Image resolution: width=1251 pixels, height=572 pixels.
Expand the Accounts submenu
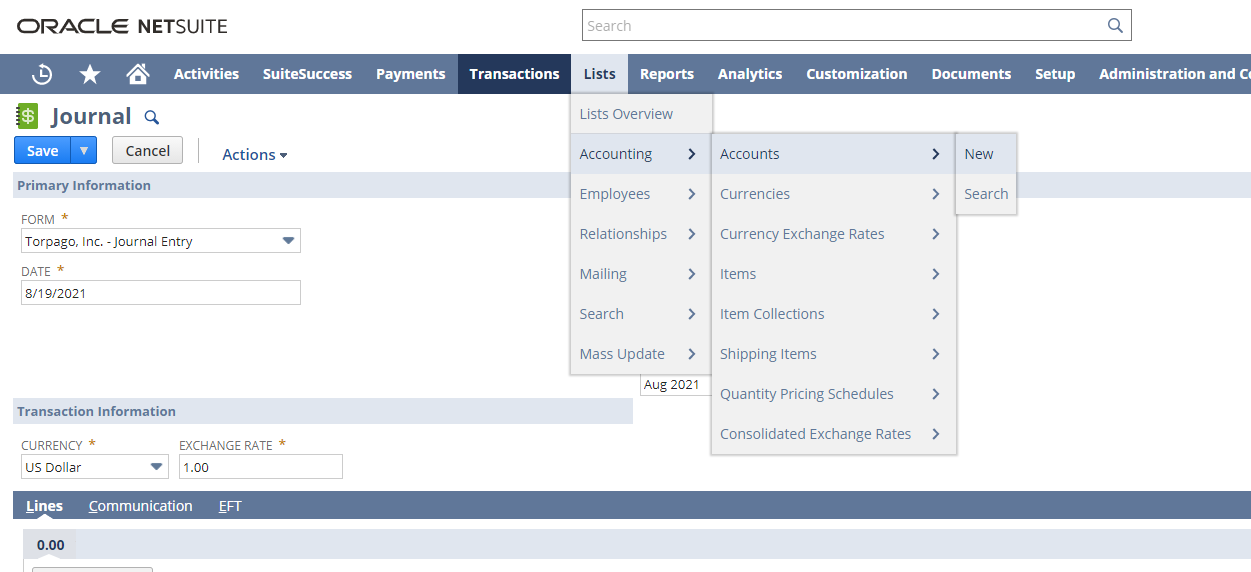[834, 154]
